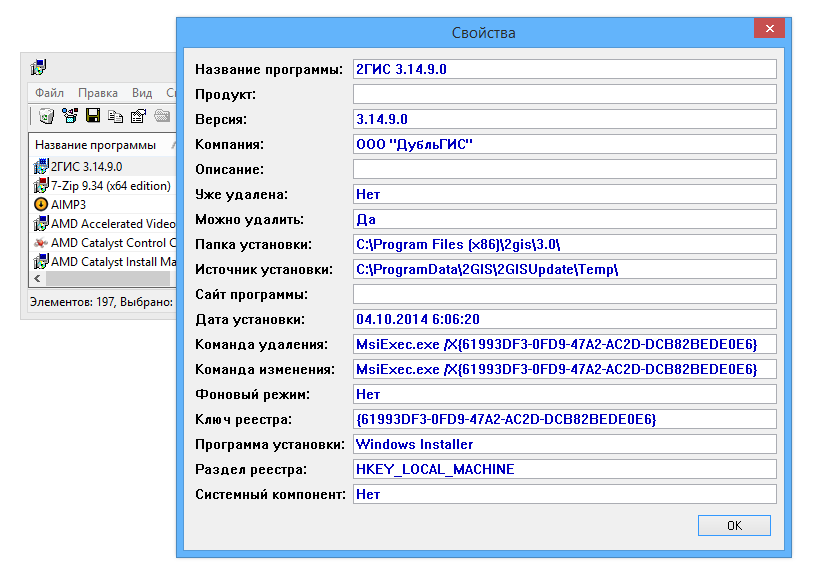Click the Ключ реестра GUID field
Image resolution: width=813 pixels, height=574 pixels.
(565, 419)
